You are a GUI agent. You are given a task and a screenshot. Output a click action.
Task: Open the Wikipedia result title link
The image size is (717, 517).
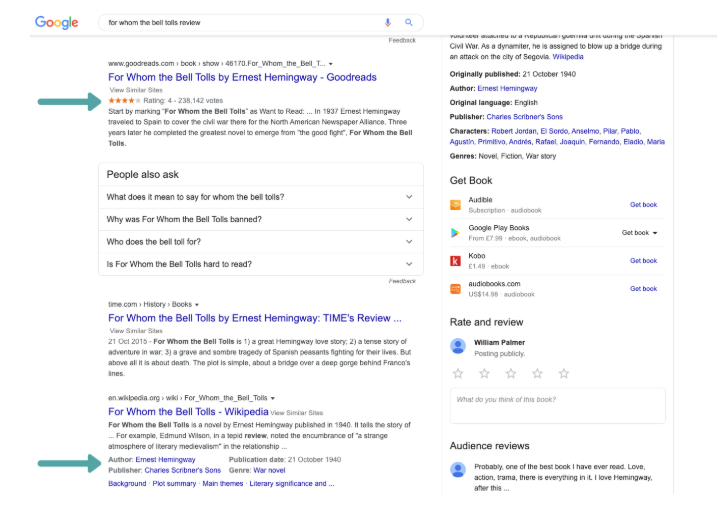point(188,411)
